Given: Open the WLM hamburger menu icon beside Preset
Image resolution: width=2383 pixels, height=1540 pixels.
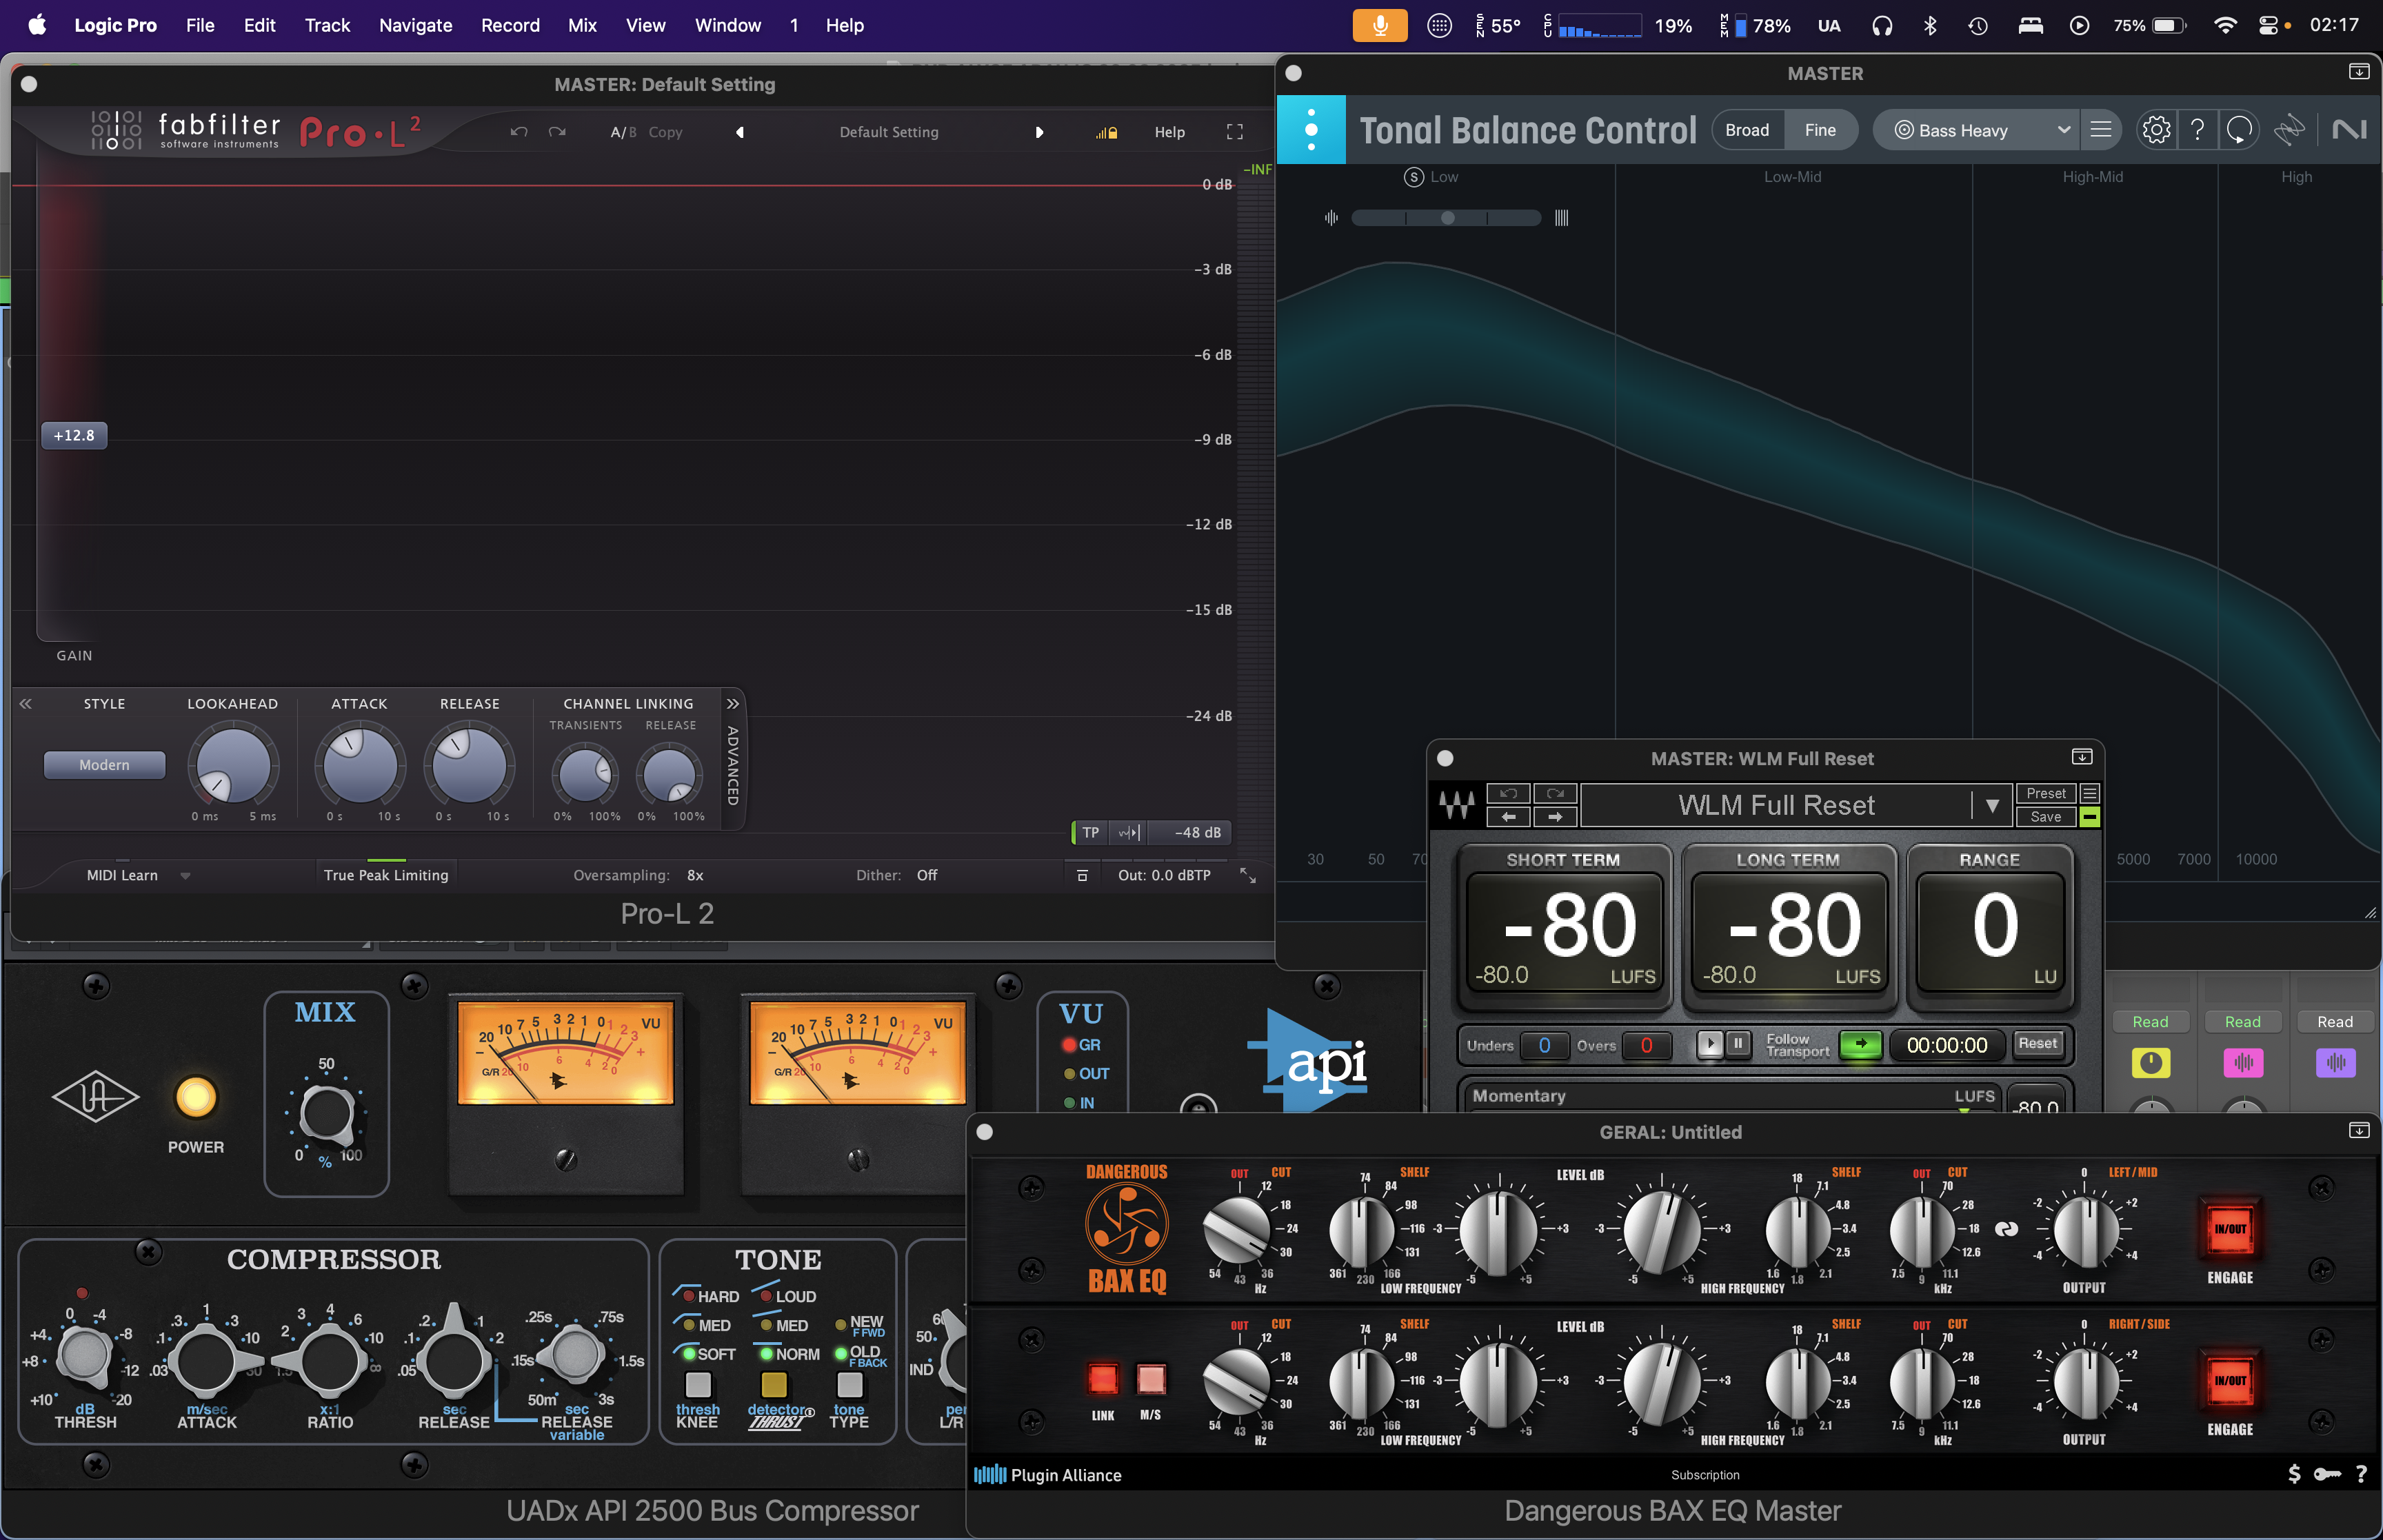Looking at the screenshot, I should pyautogui.click(x=2089, y=793).
